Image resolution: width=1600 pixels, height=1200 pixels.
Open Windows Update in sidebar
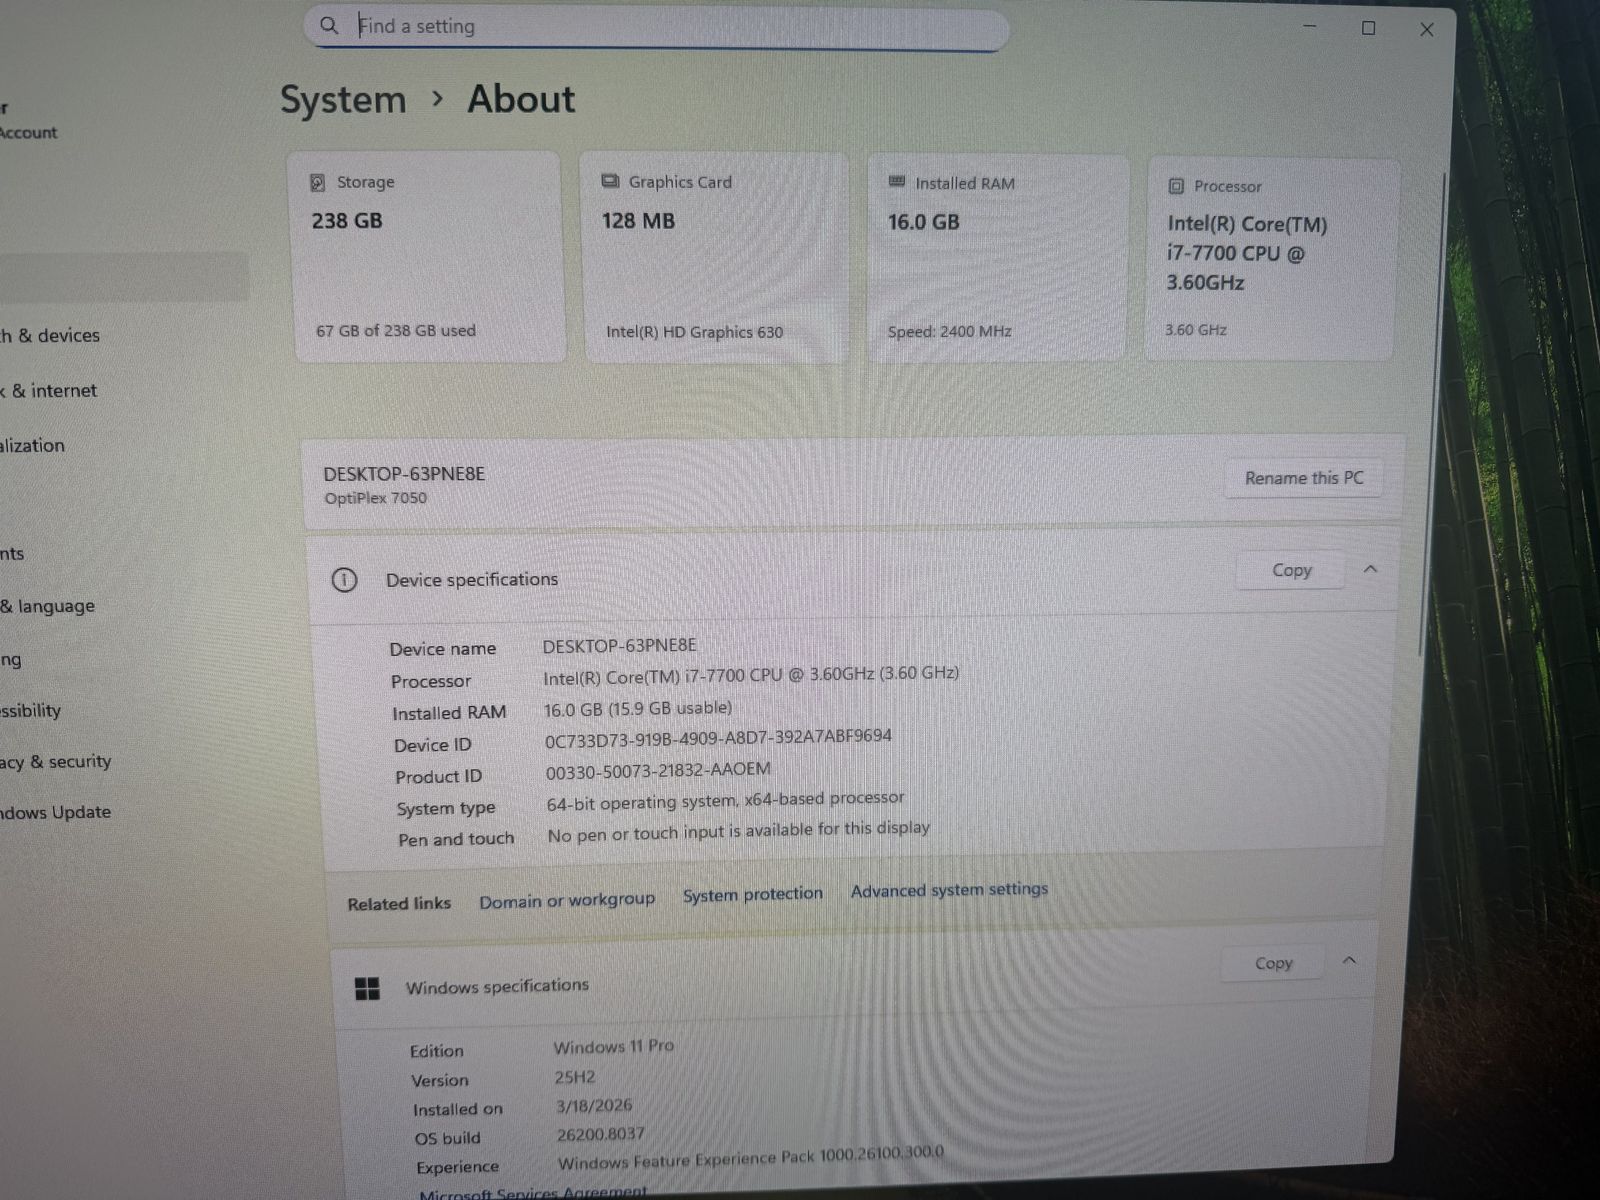click(x=56, y=812)
